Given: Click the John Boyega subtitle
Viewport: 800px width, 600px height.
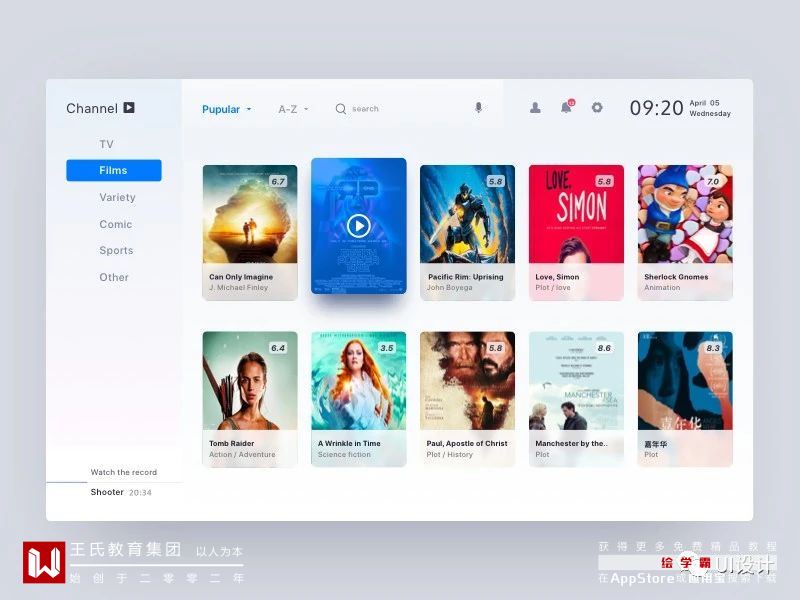Looking at the screenshot, I should click(x=449, y=288).
